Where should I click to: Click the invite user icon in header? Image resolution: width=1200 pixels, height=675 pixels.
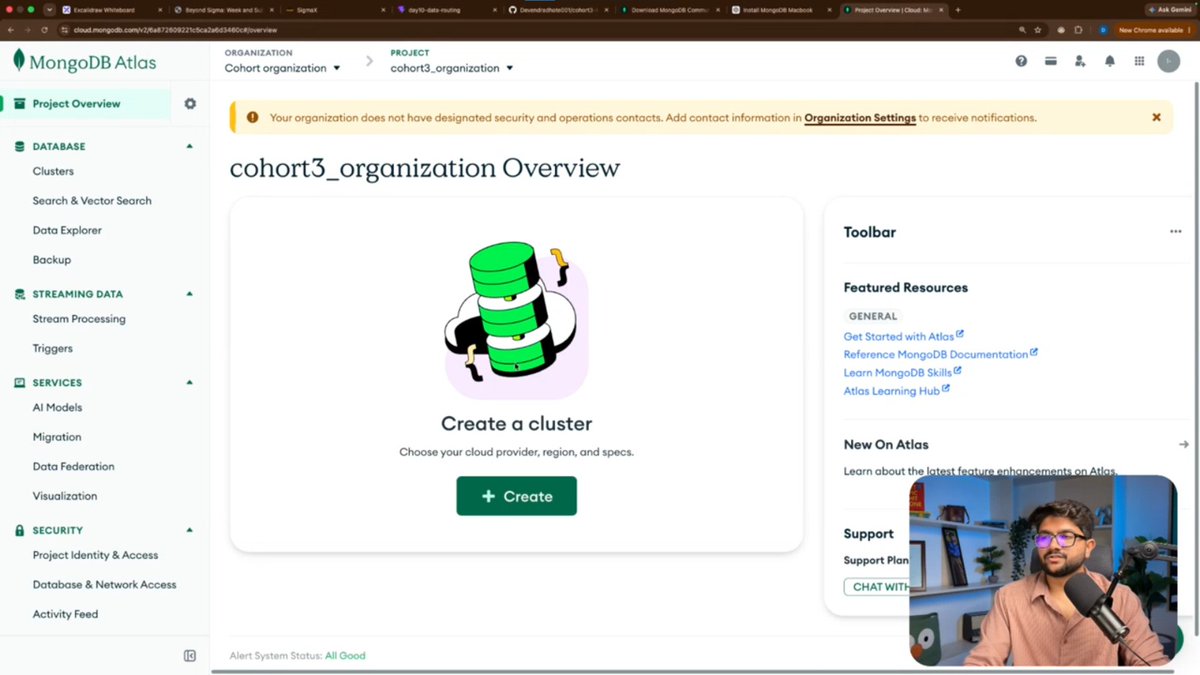1080,61
